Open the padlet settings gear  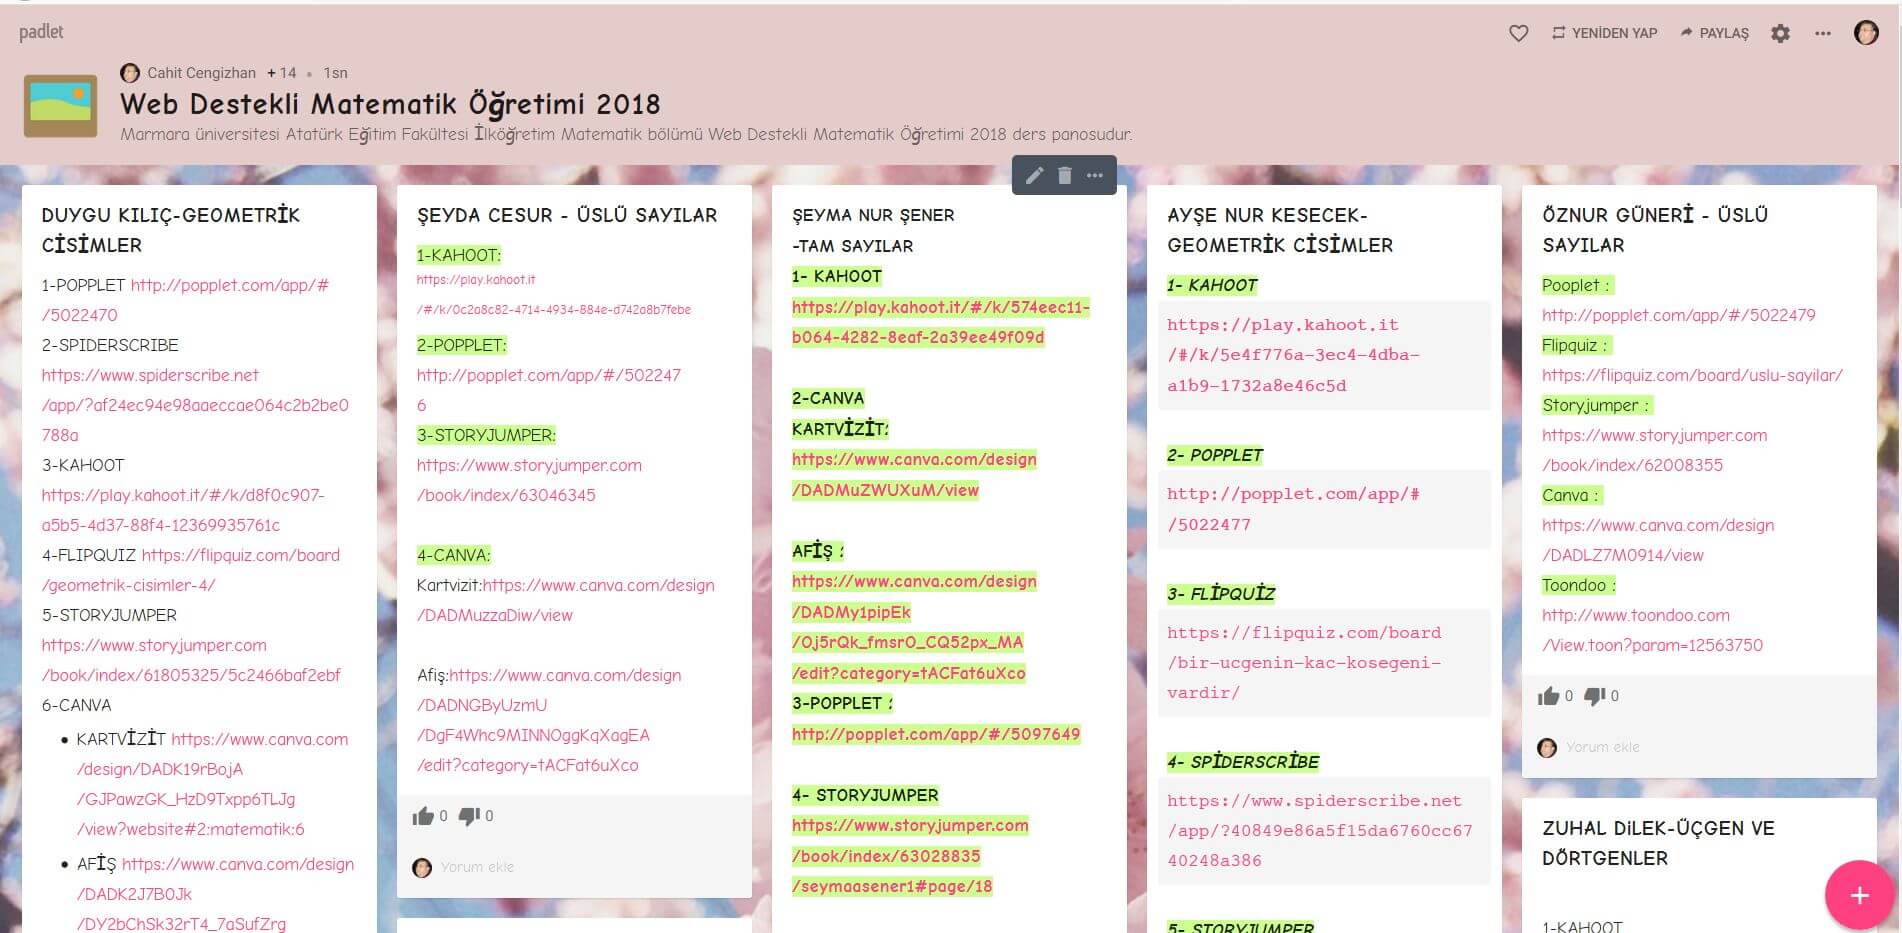click(x=1780, y=33)
